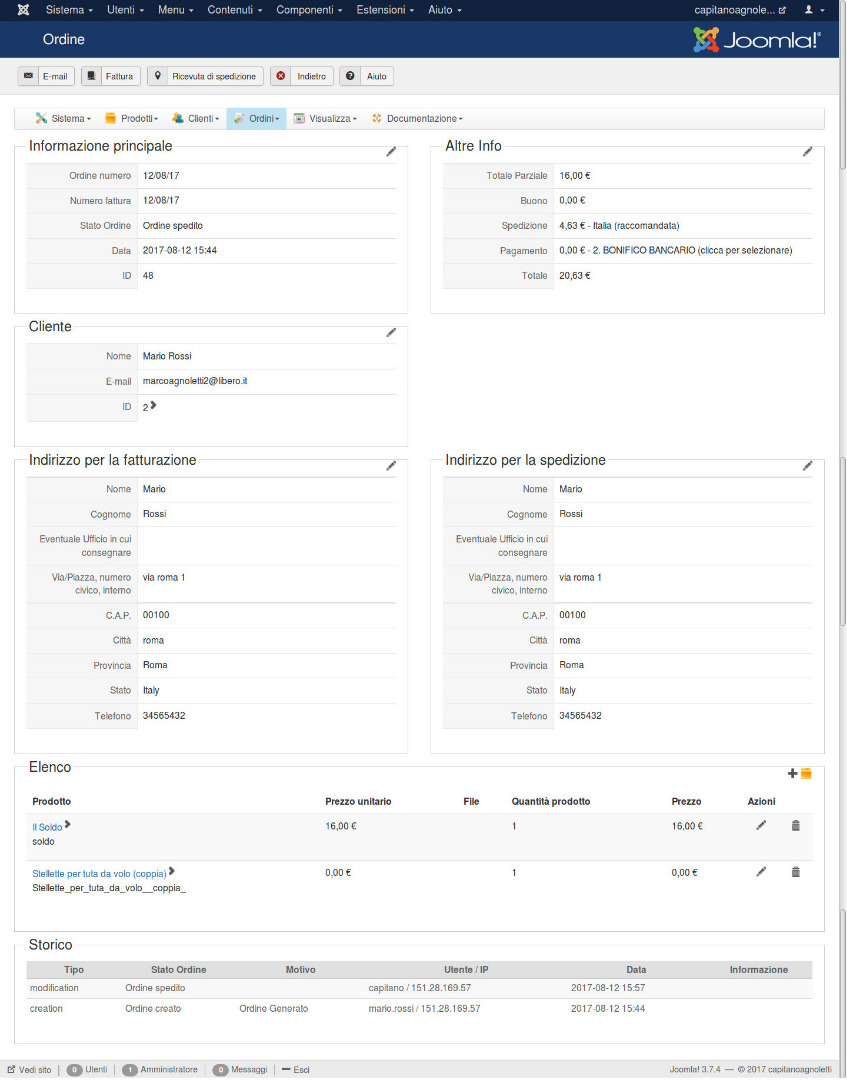Image resolution: width=847 pixels, height=1080 pixels.
Task: Delete the Il Soldo product row
Action: pyautogui.click(x=796, y=826)
